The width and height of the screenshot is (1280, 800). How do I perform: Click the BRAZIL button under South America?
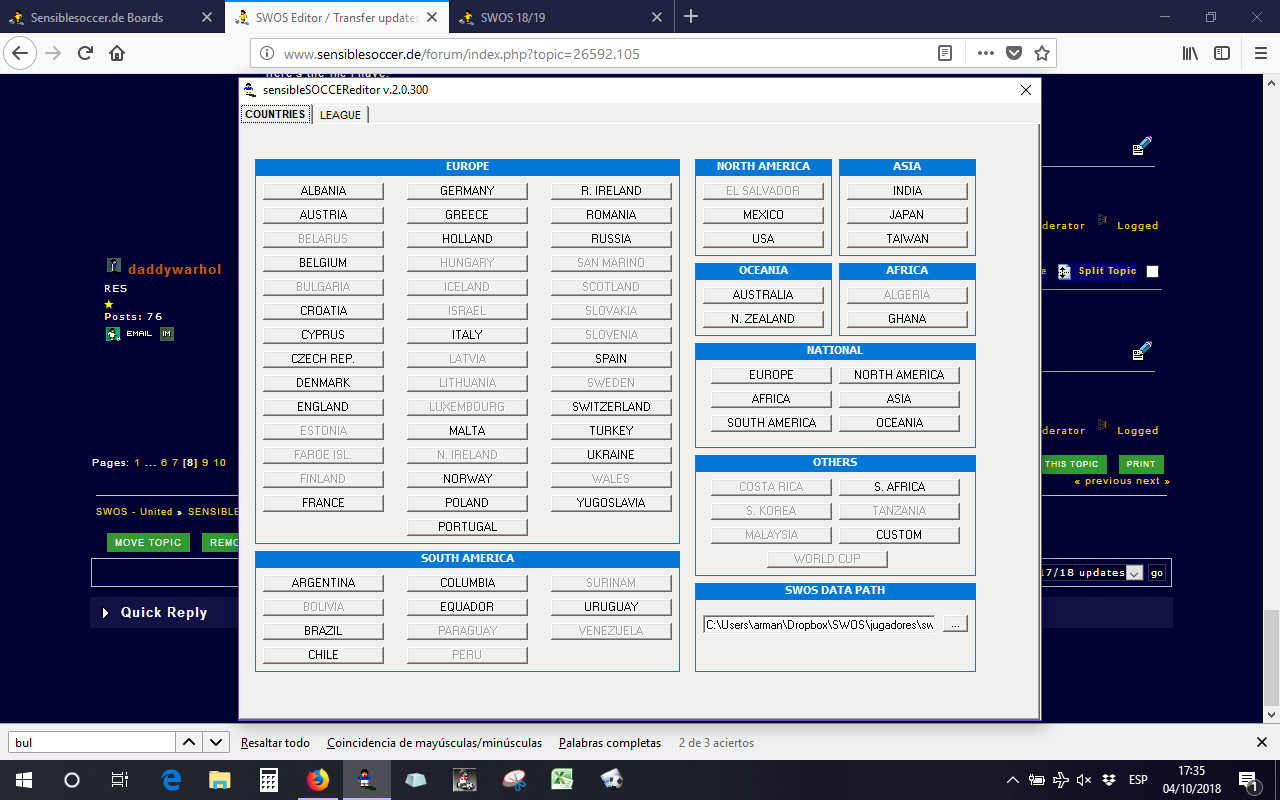(x=323, y=631)
